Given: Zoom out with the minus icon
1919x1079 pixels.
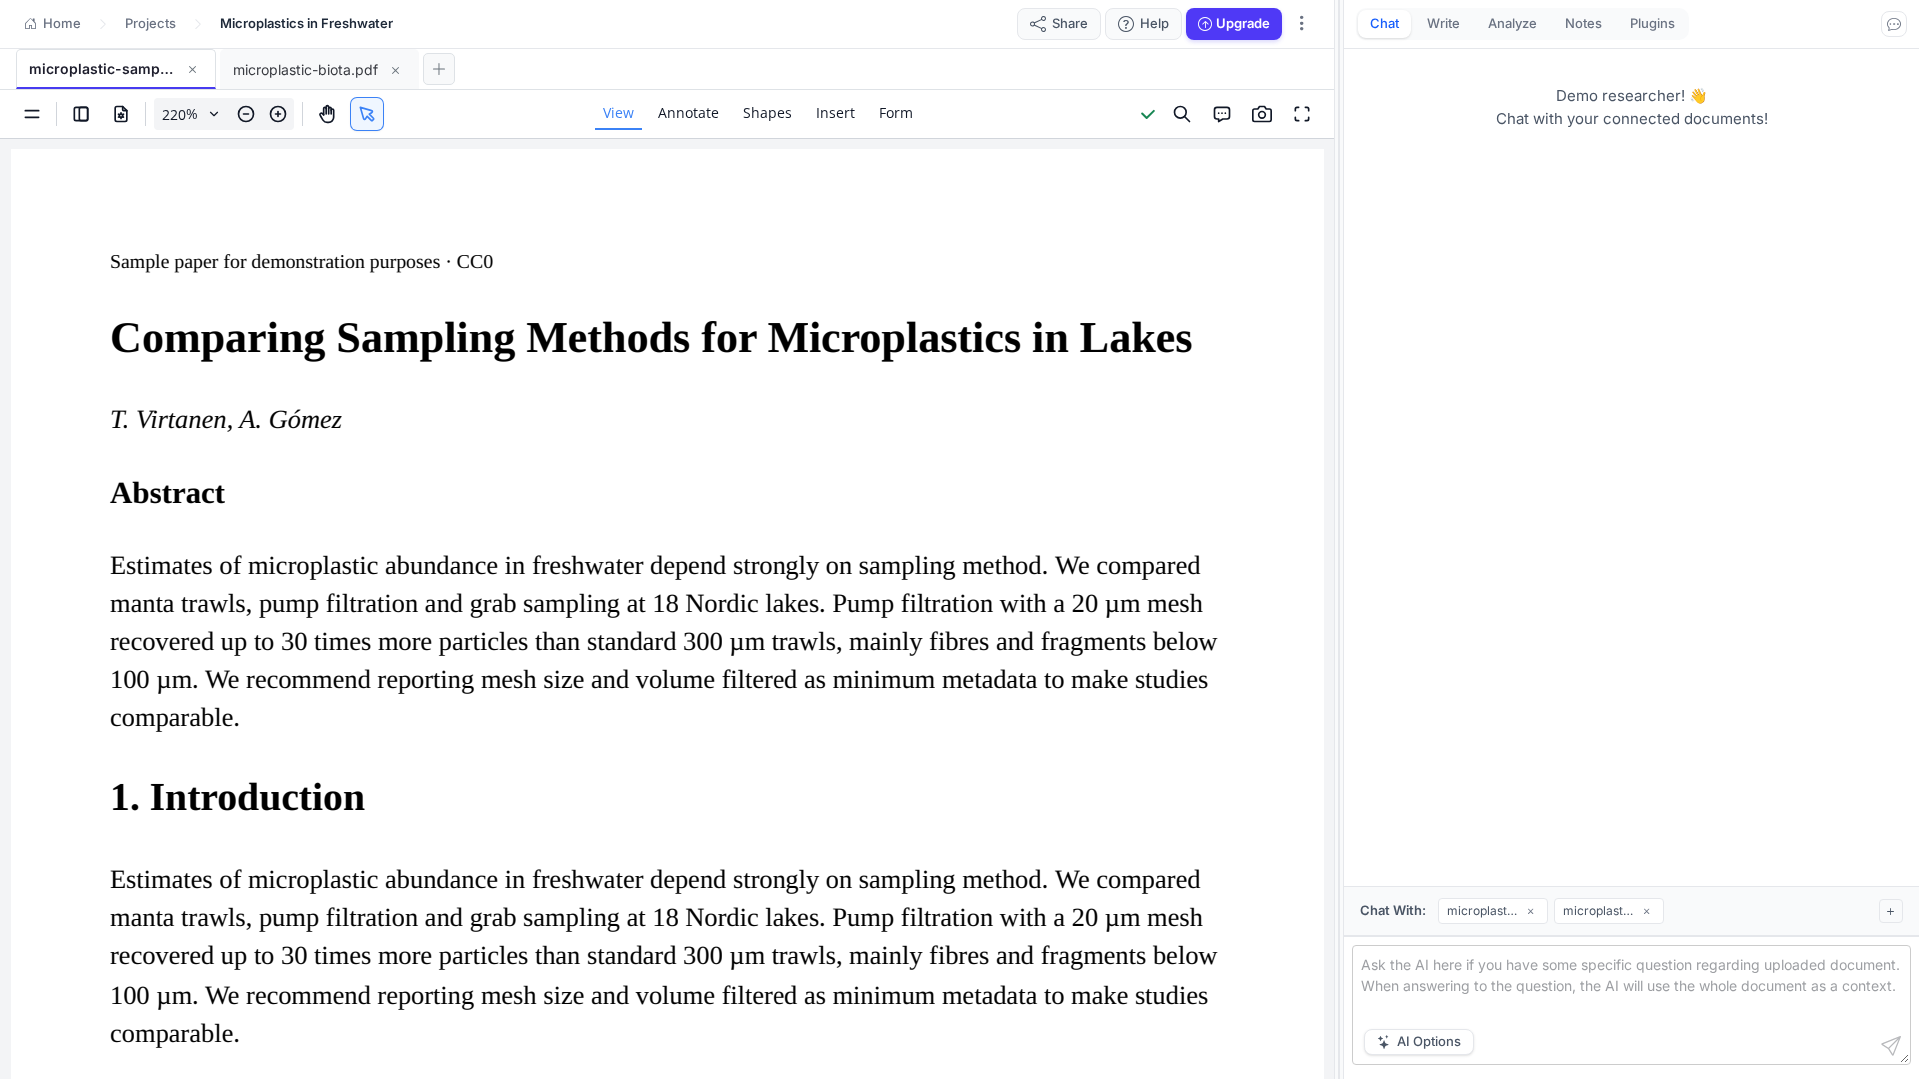Looking at the screenshot, I should [x=246, y=114].
